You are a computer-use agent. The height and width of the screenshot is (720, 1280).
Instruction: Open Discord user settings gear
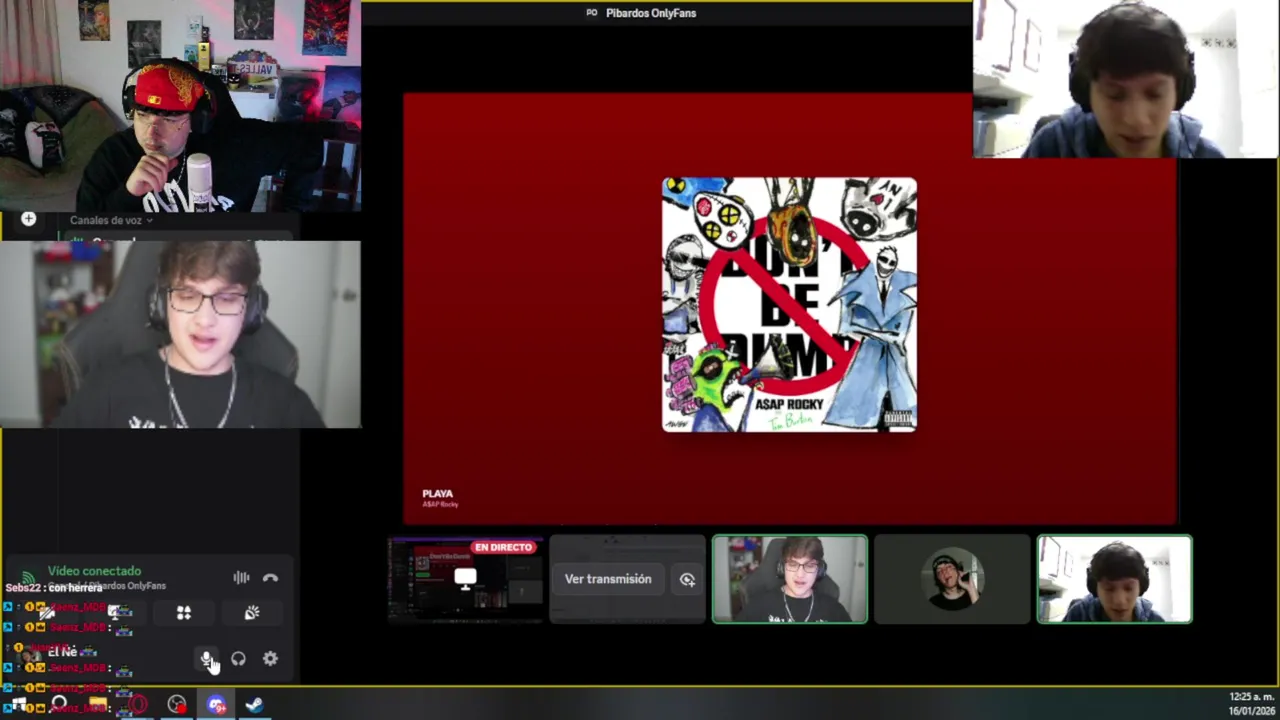click(x=270, y=659)
